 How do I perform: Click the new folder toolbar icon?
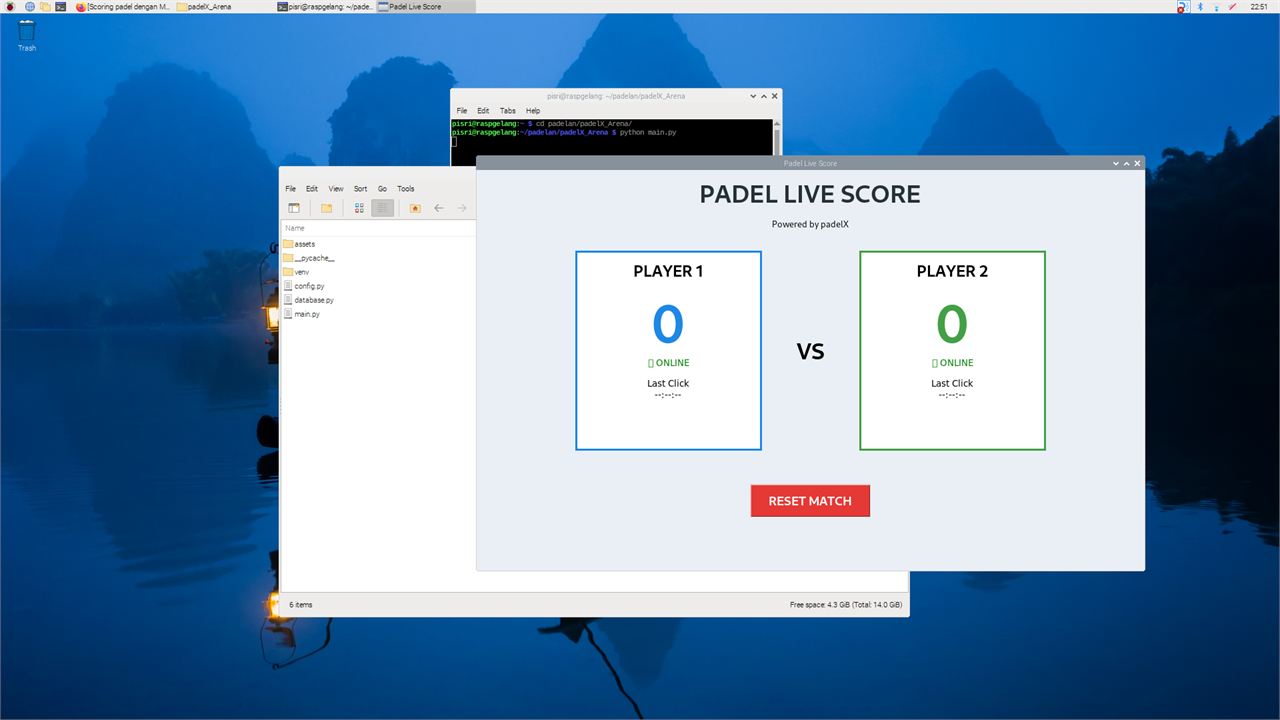coord(326,208)
